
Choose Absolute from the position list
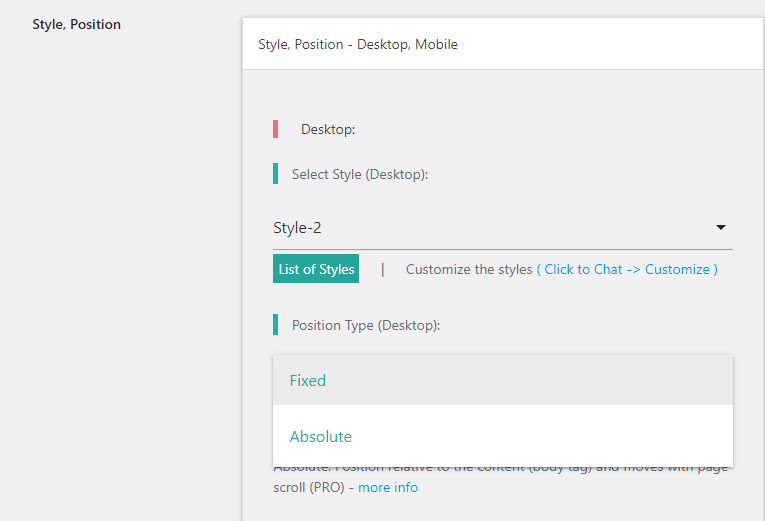320,437
